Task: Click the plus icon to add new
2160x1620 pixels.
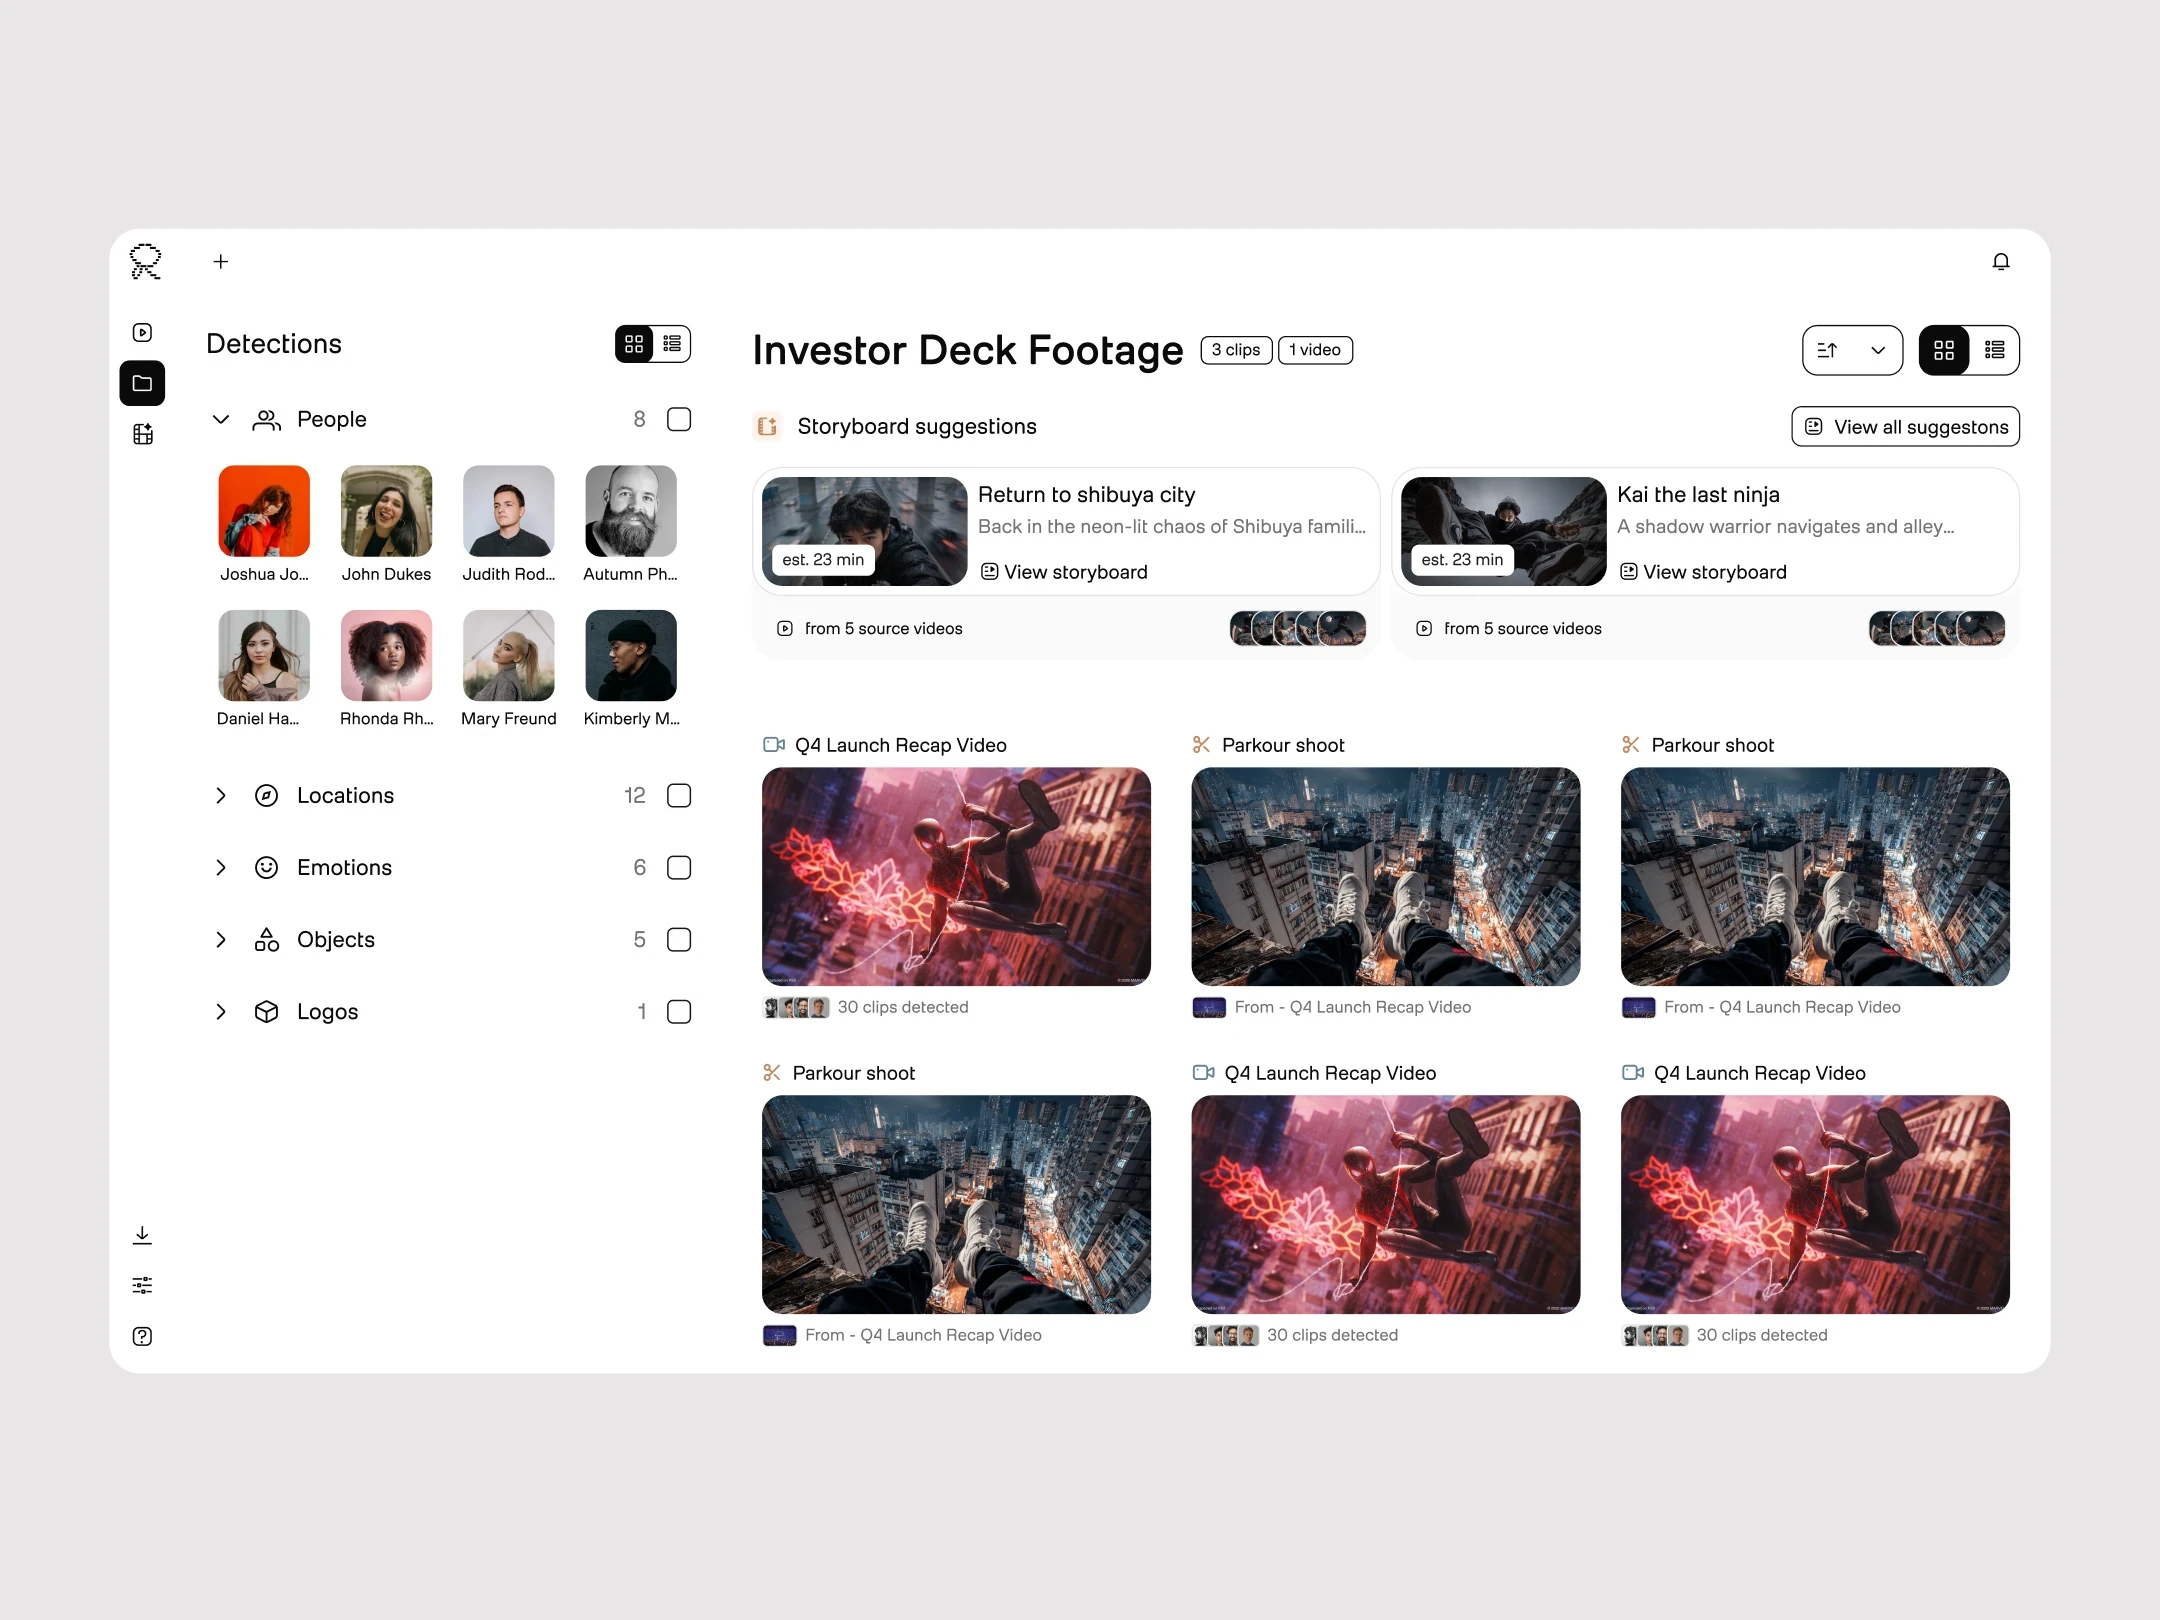Action: (x=221, y=262)
